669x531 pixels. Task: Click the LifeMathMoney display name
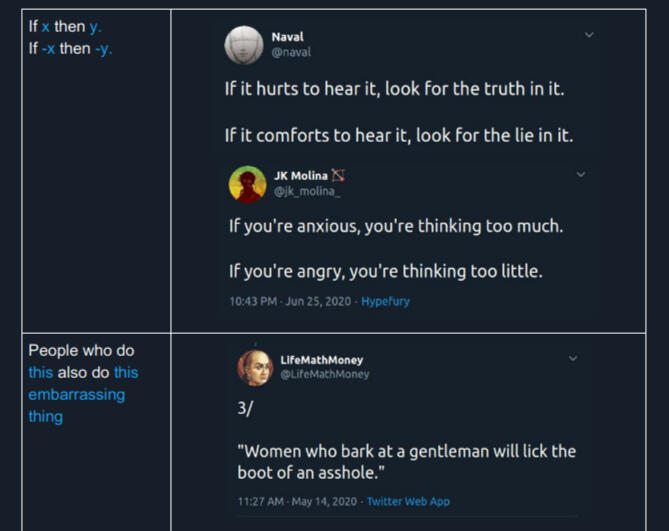(x=321, y=360)
